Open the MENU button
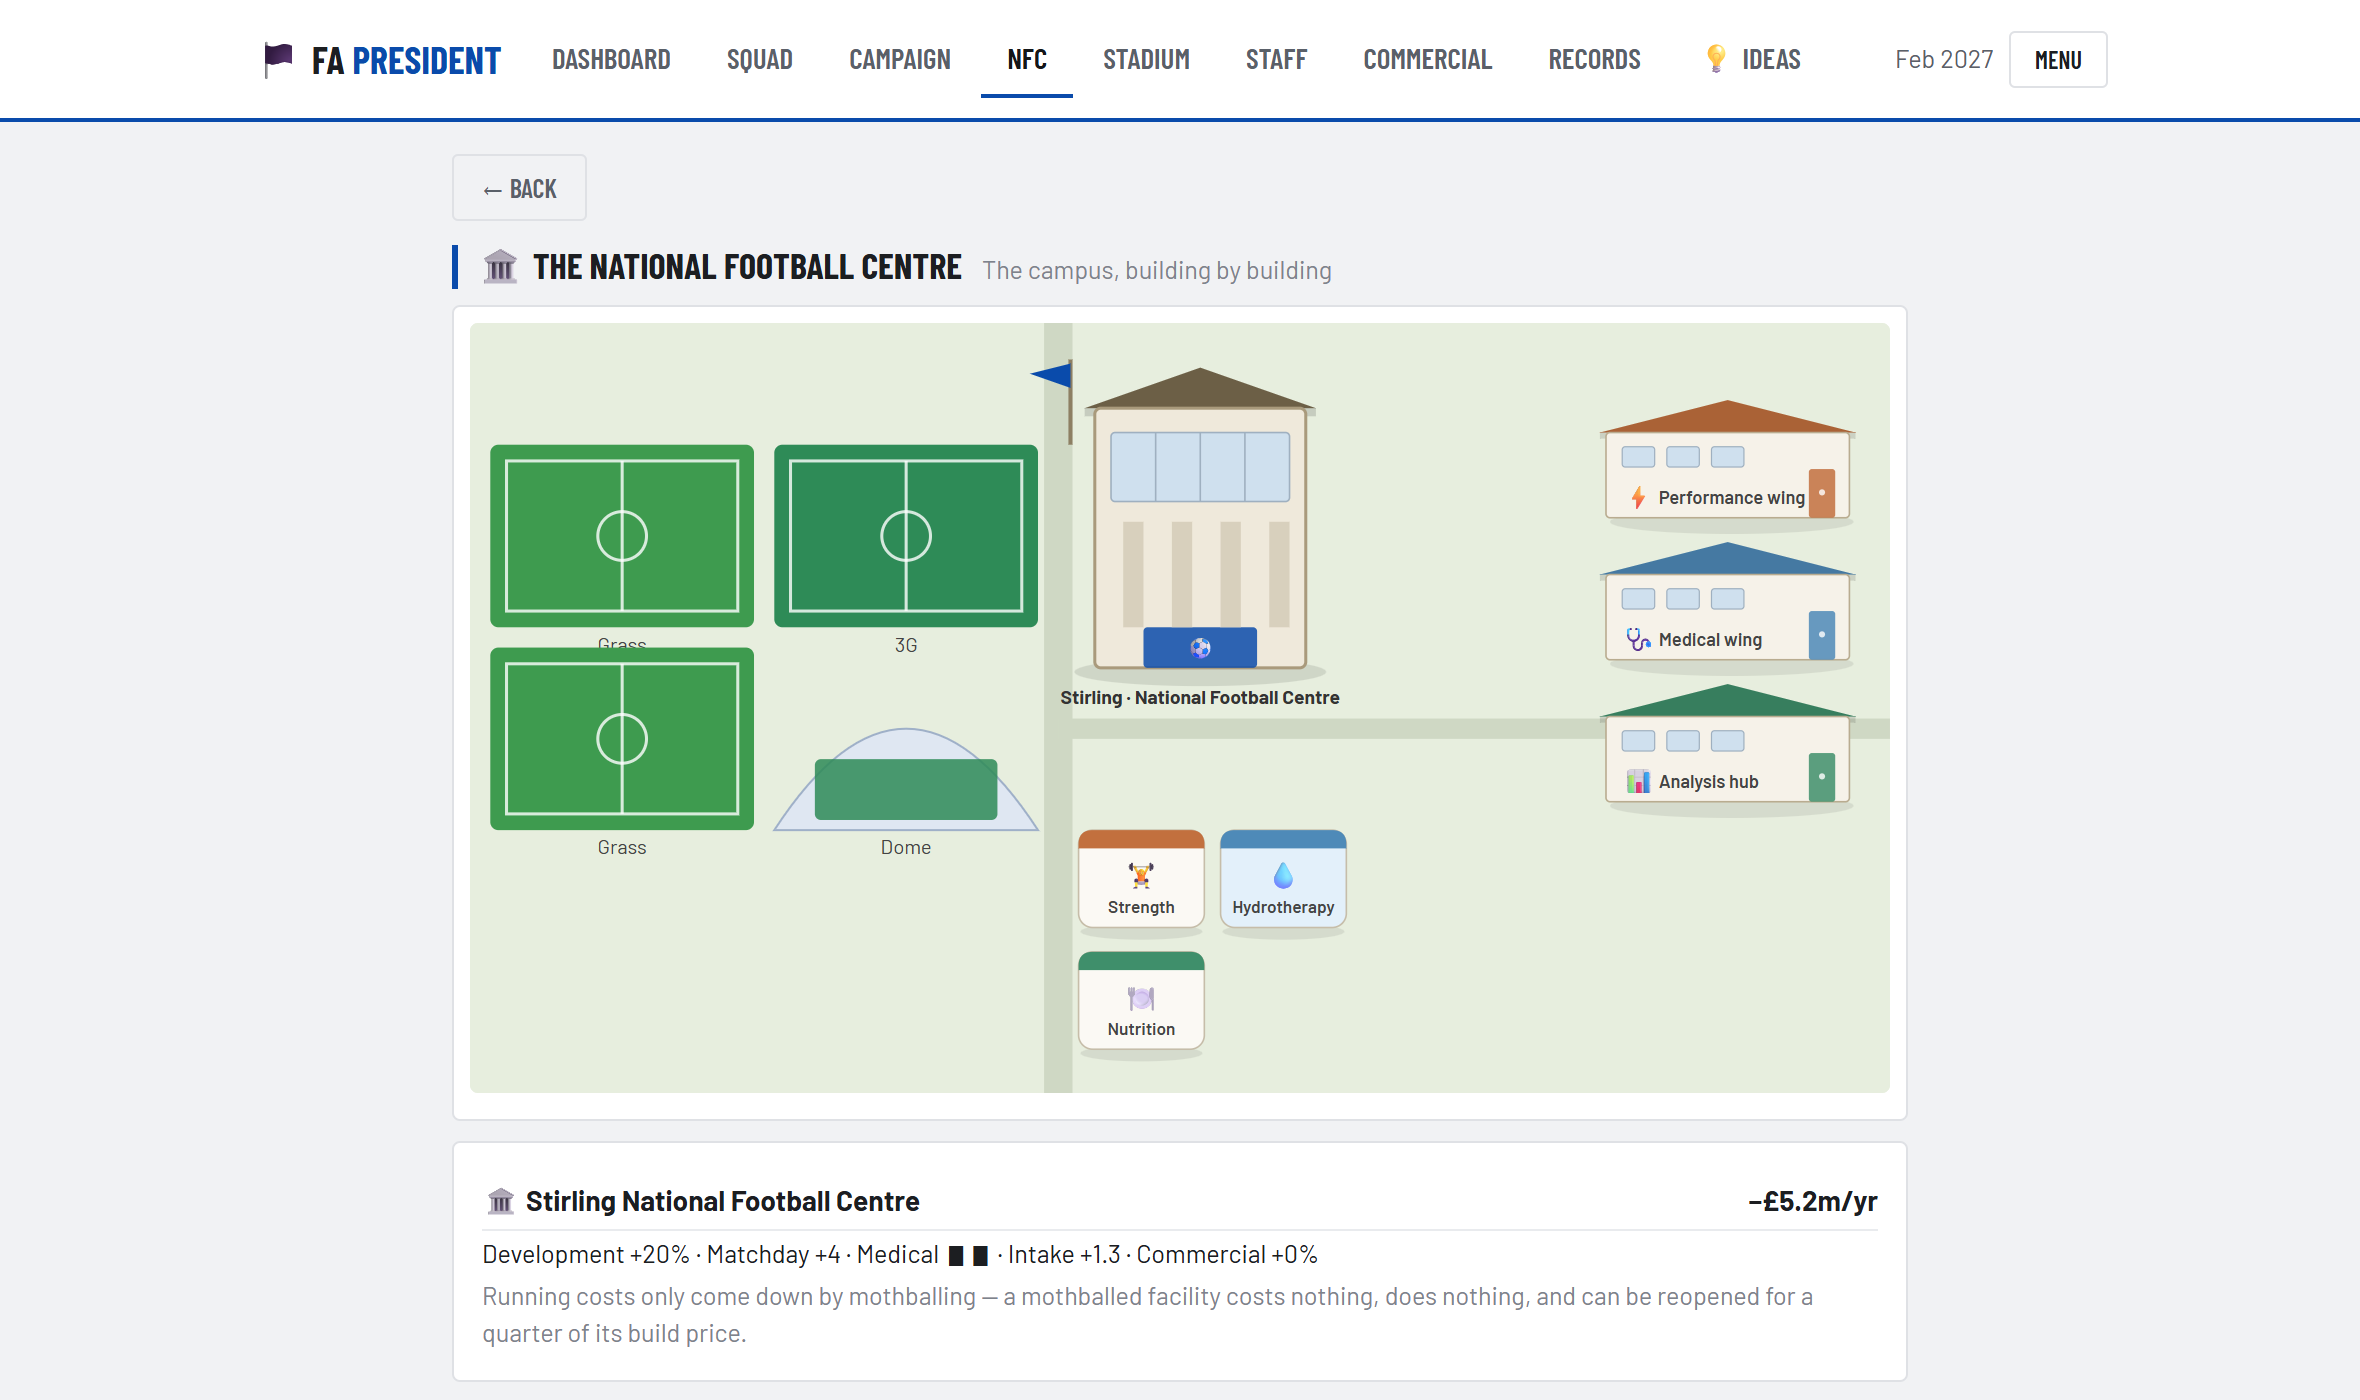Viewport: 2360px width, 1400px height. click(x=2058, y=60)
